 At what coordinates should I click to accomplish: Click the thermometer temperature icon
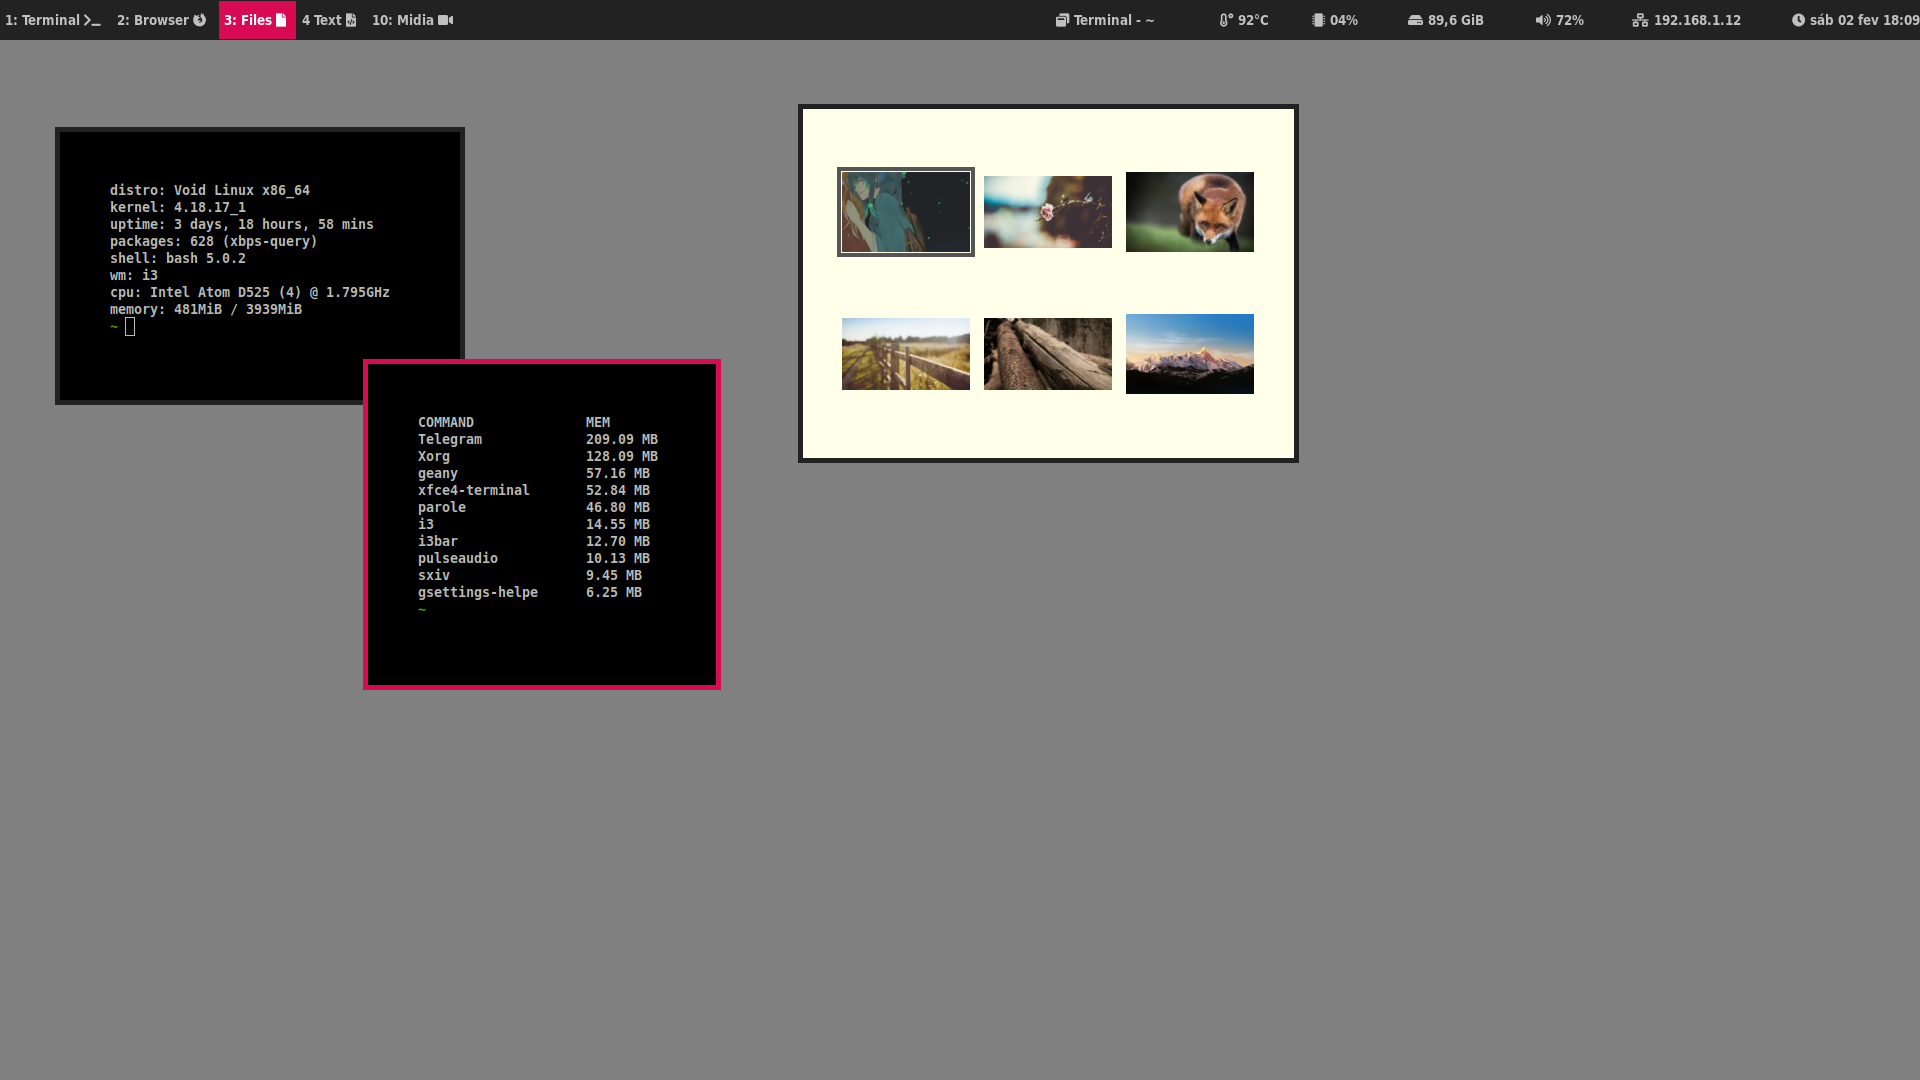click(x=1225, y=20)
